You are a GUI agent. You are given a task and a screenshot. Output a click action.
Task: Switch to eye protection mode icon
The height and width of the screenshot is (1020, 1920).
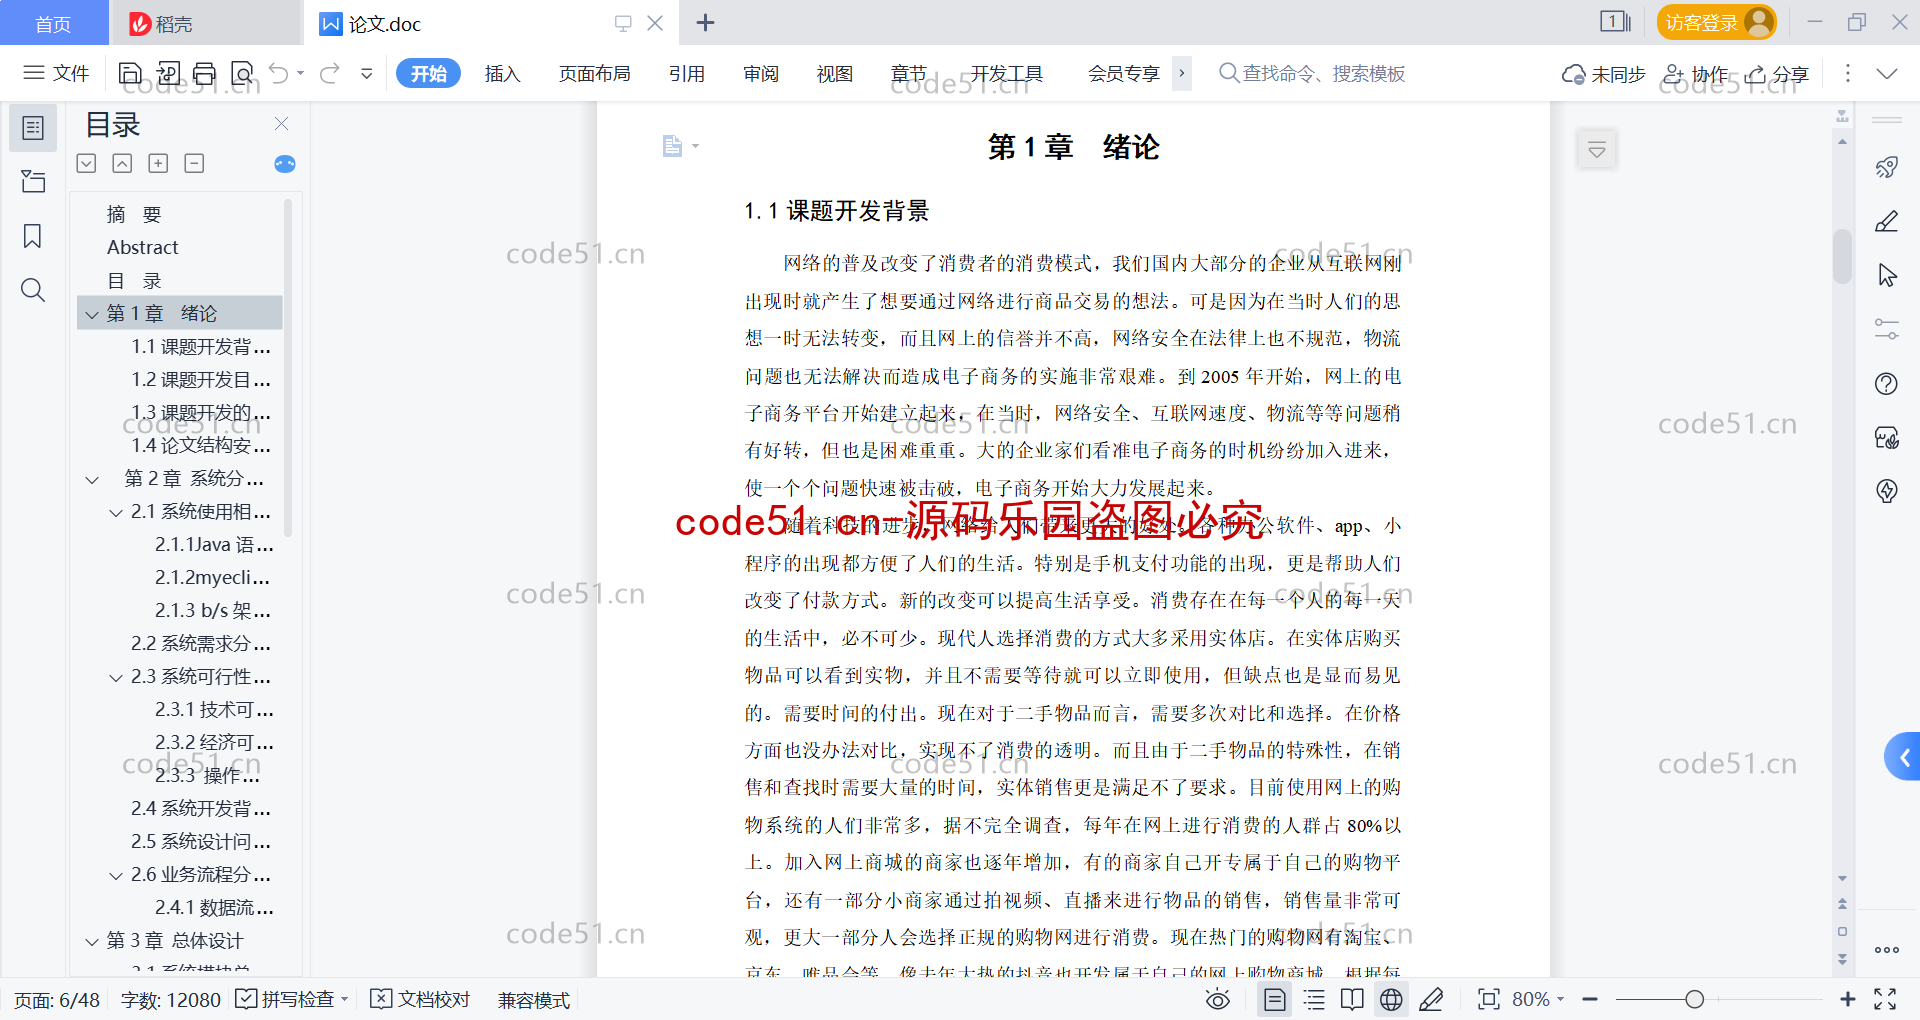coord(1217,999)
